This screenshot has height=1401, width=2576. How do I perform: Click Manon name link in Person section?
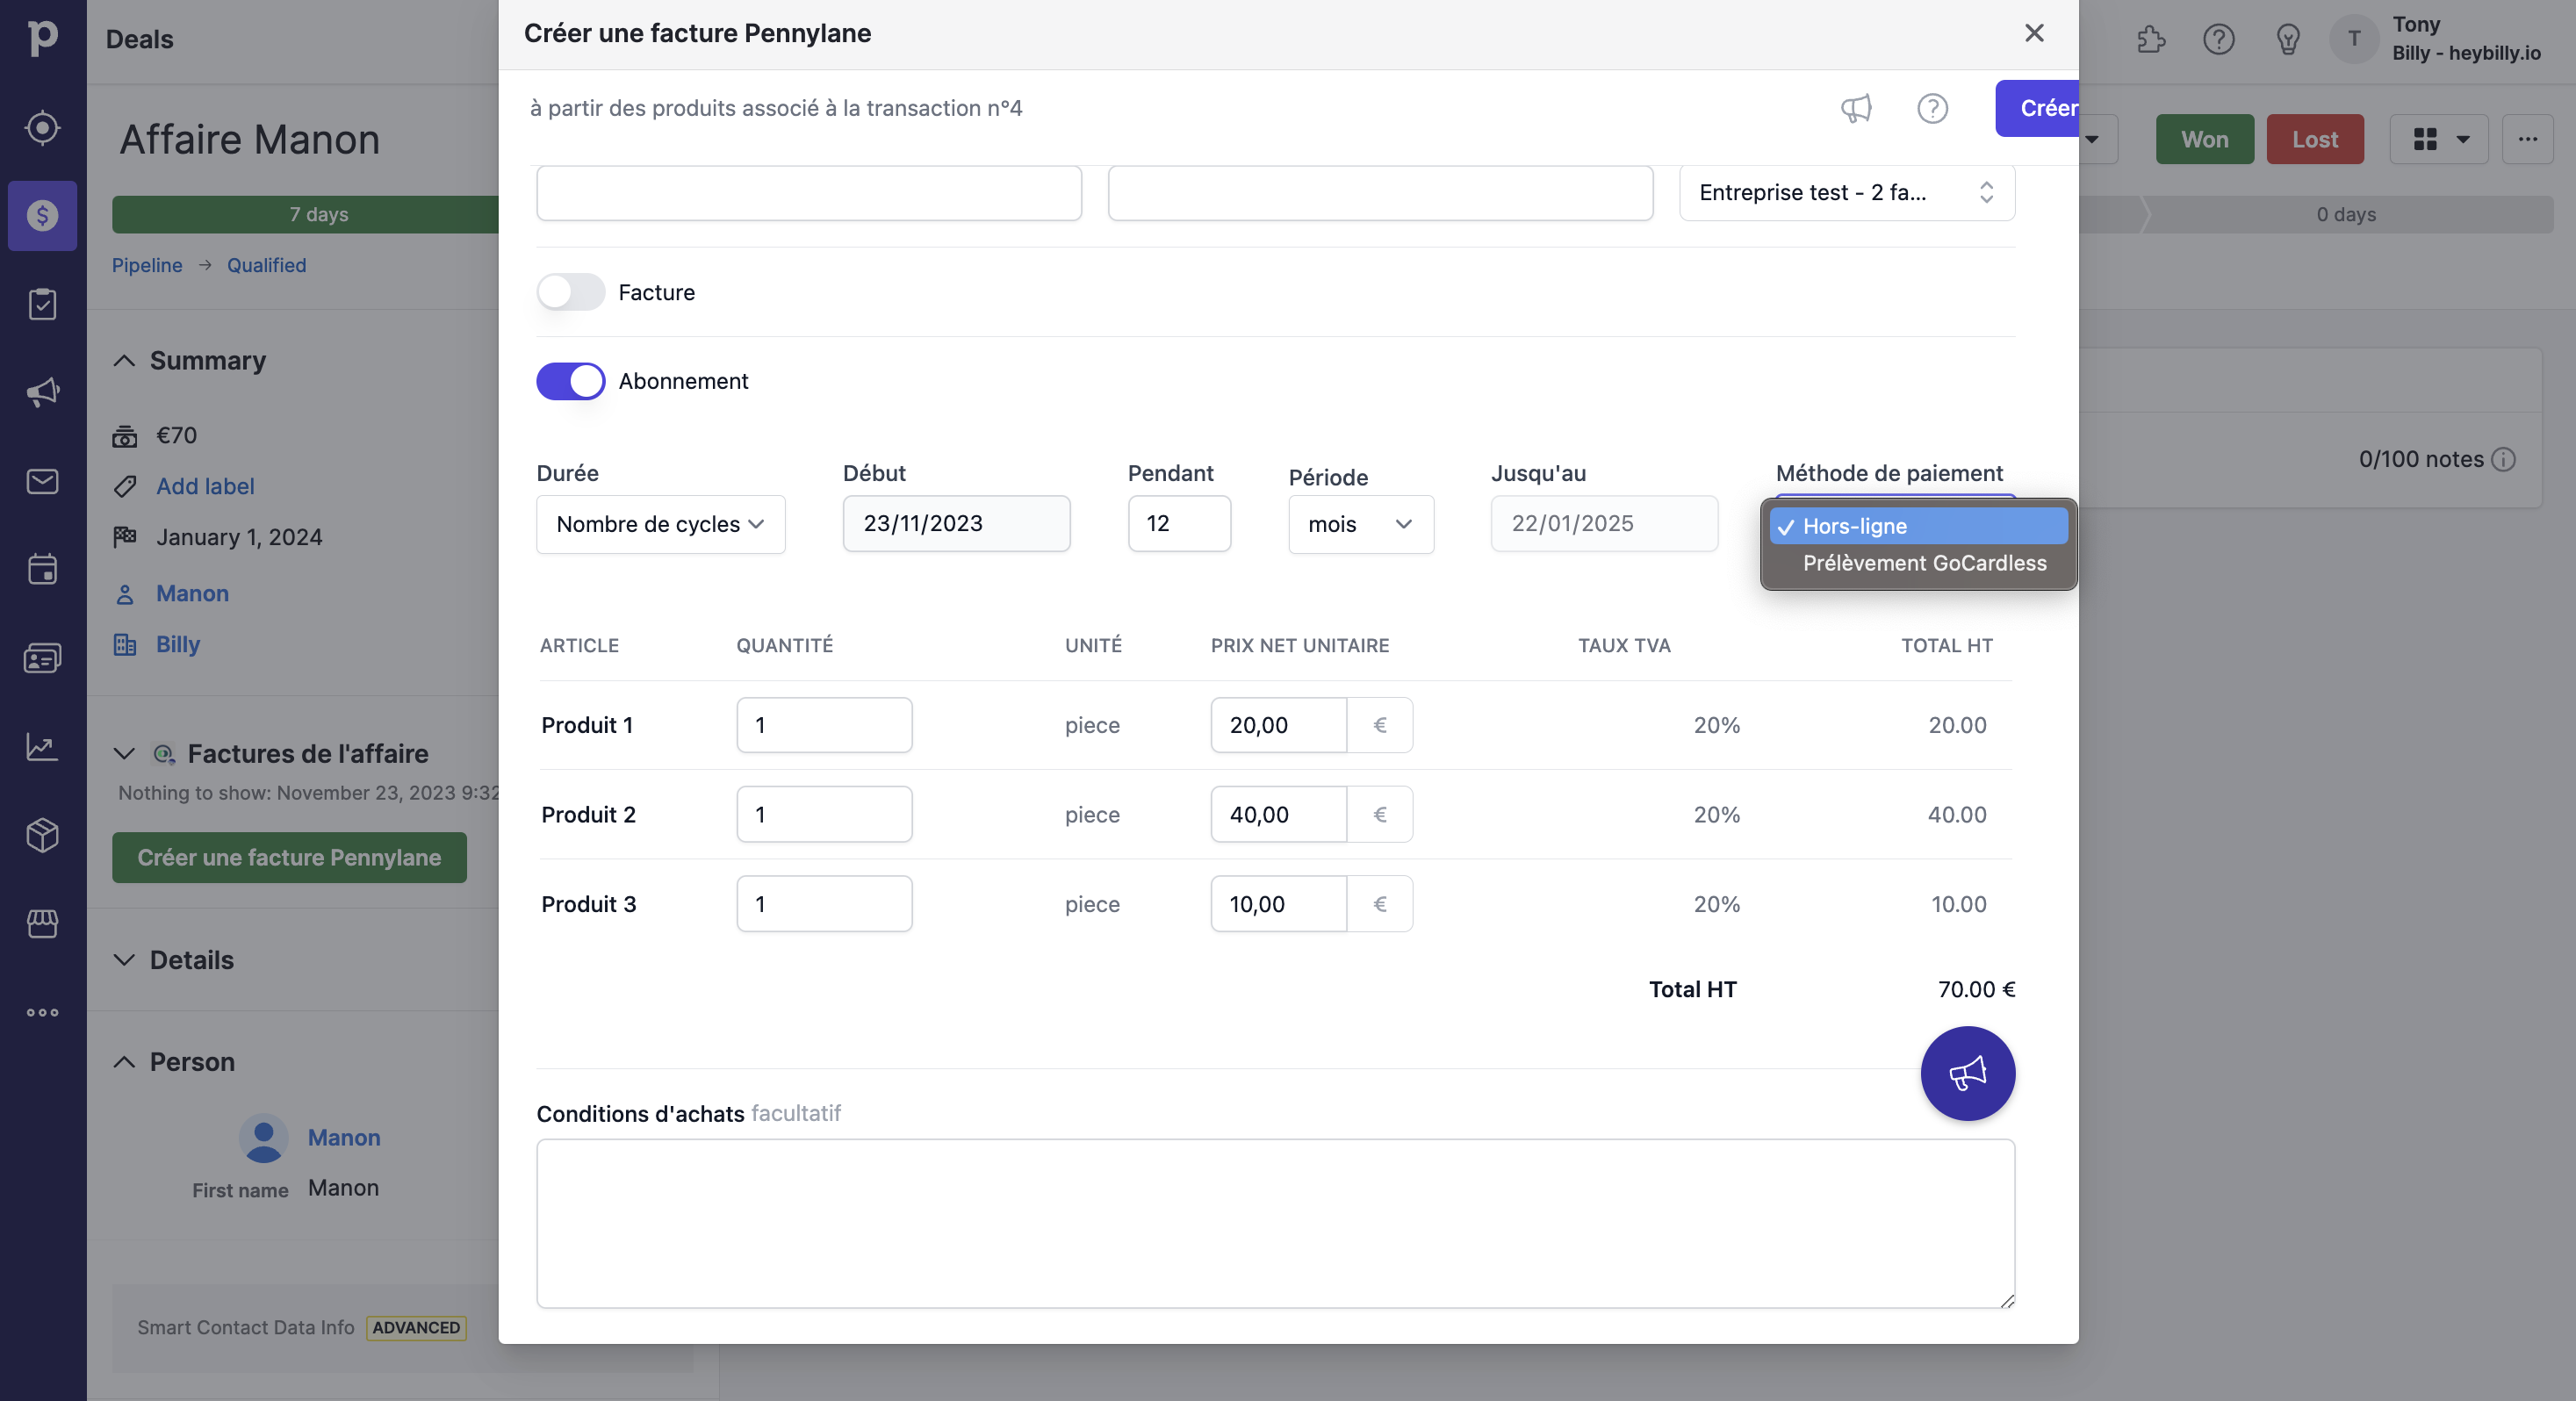(x=344, y=1137)
